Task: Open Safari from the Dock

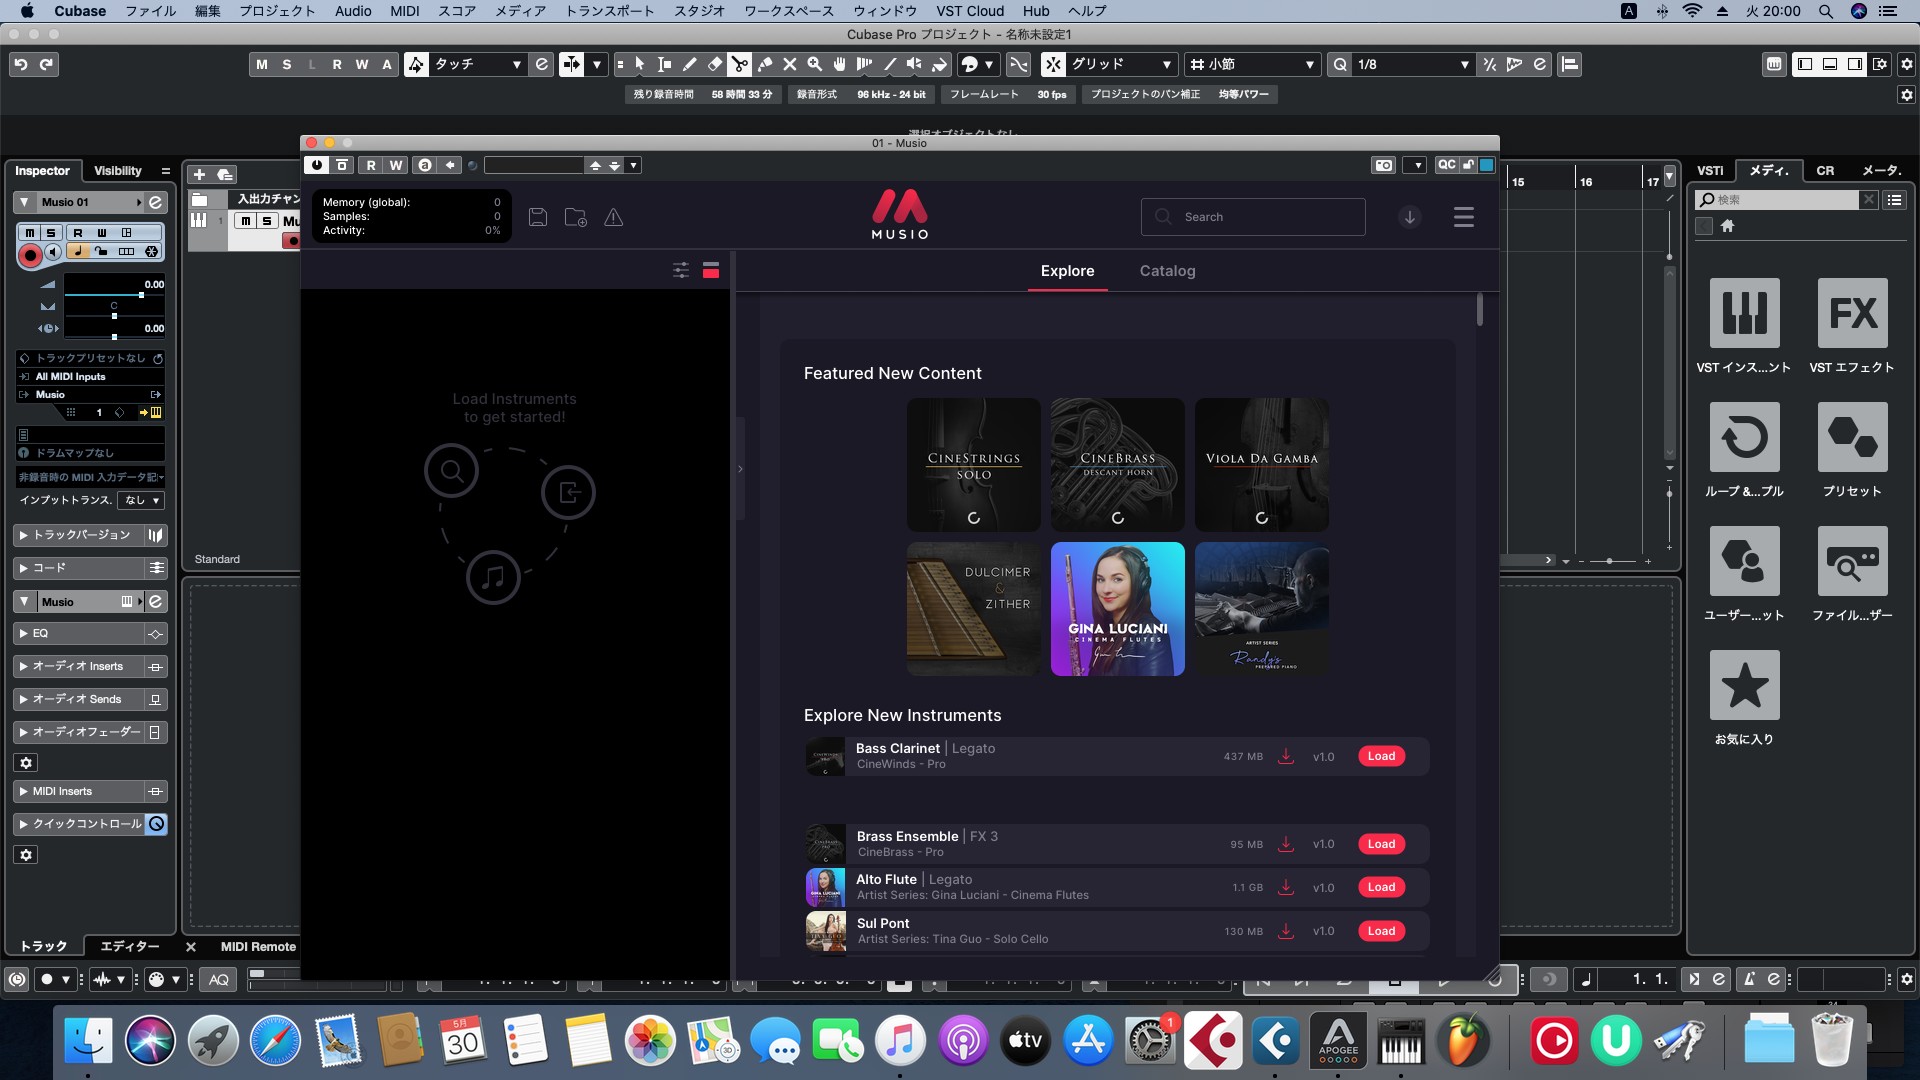Action: 275,1041
